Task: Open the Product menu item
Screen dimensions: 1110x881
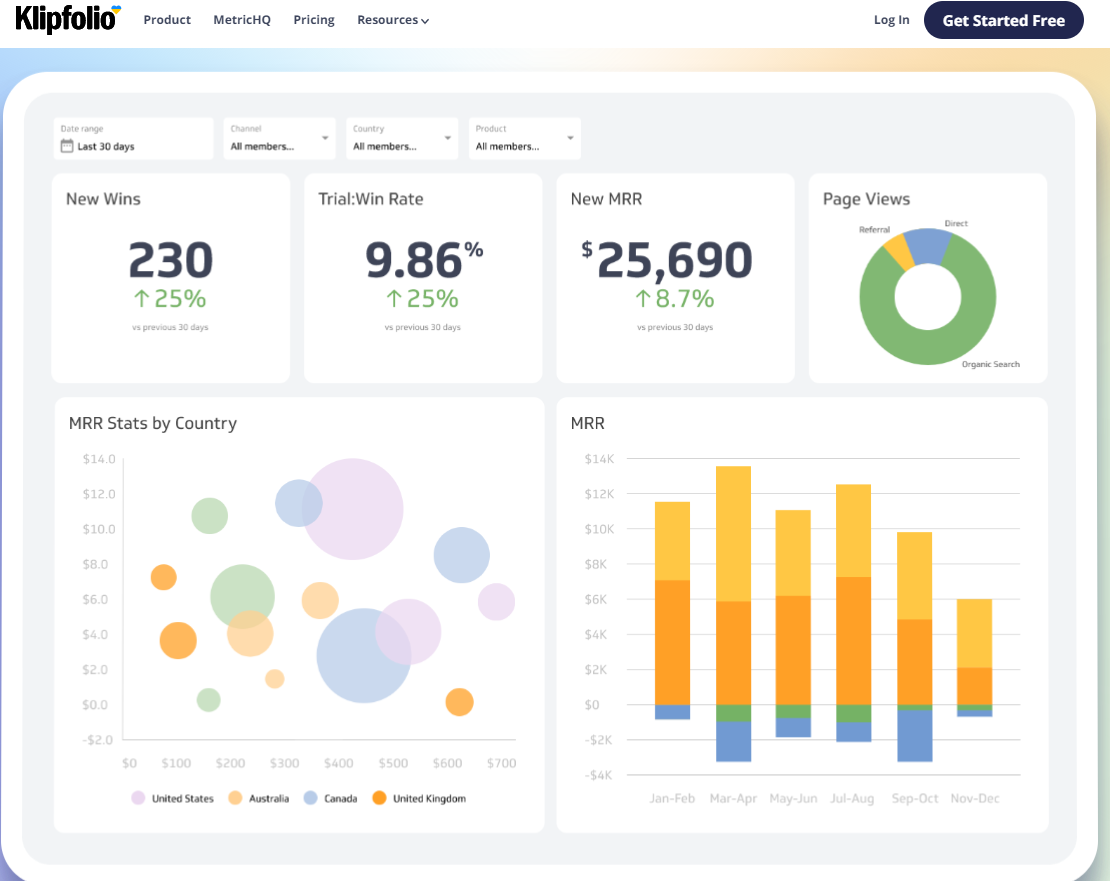Action: 167,20
